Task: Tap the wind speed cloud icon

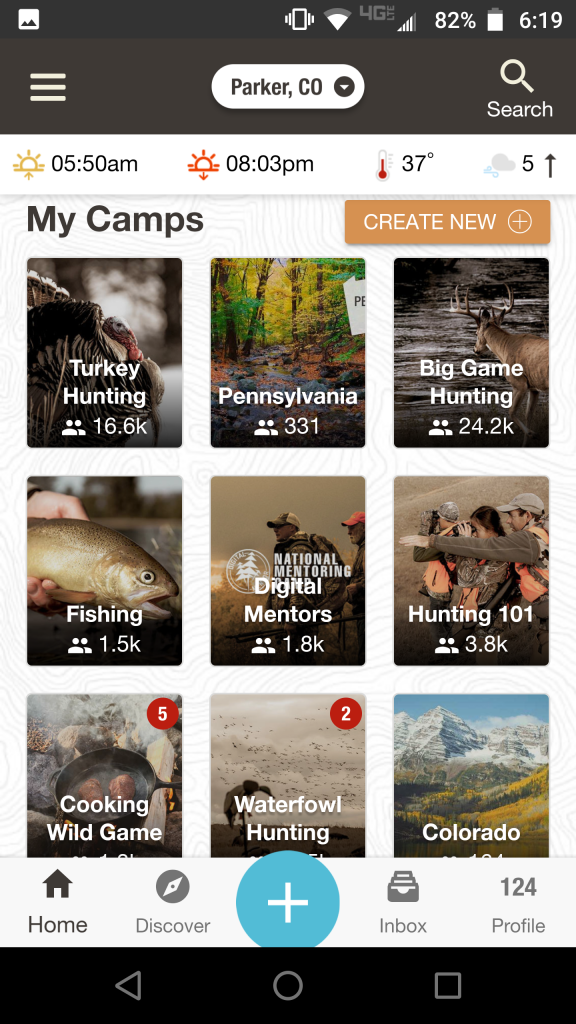Action: 499,165
